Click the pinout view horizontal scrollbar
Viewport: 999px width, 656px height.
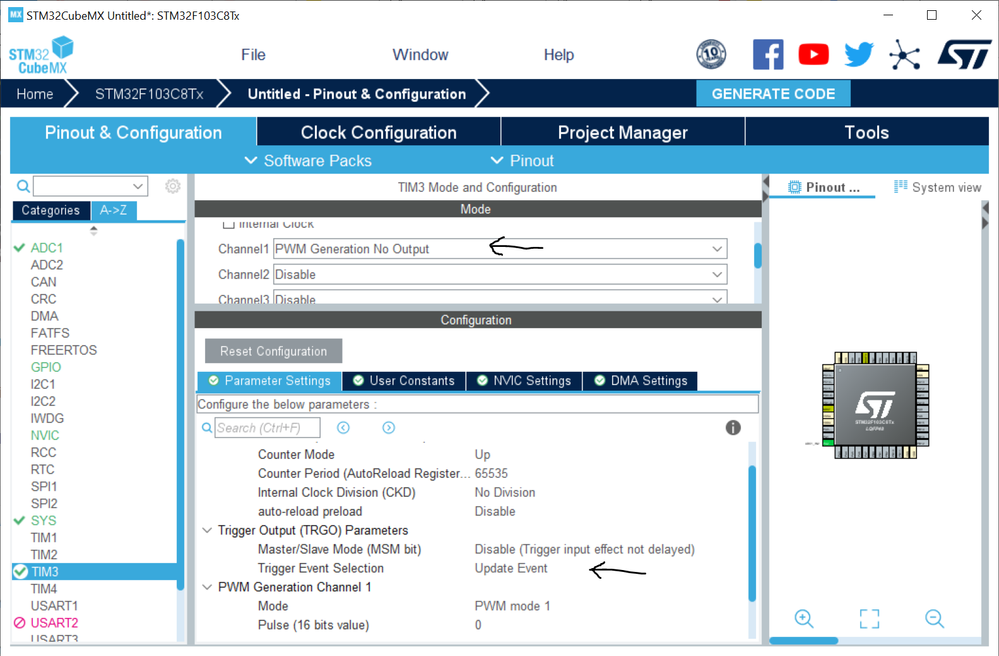803,641
